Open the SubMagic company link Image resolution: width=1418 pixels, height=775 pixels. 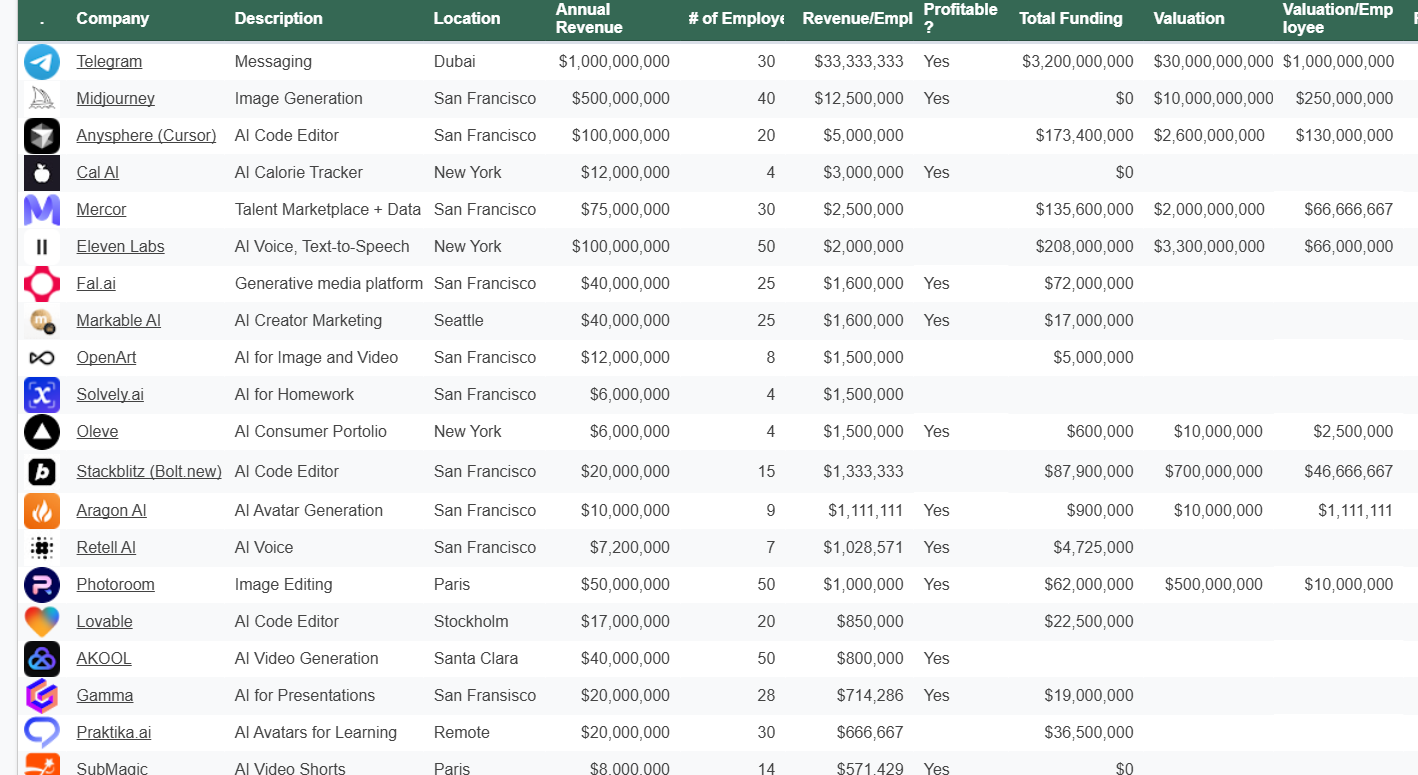(112, 766)
